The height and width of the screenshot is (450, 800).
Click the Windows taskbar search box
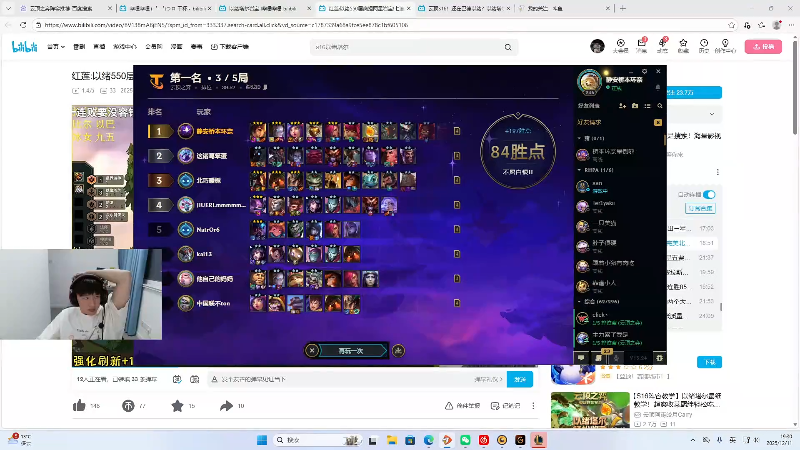point(317,440)
